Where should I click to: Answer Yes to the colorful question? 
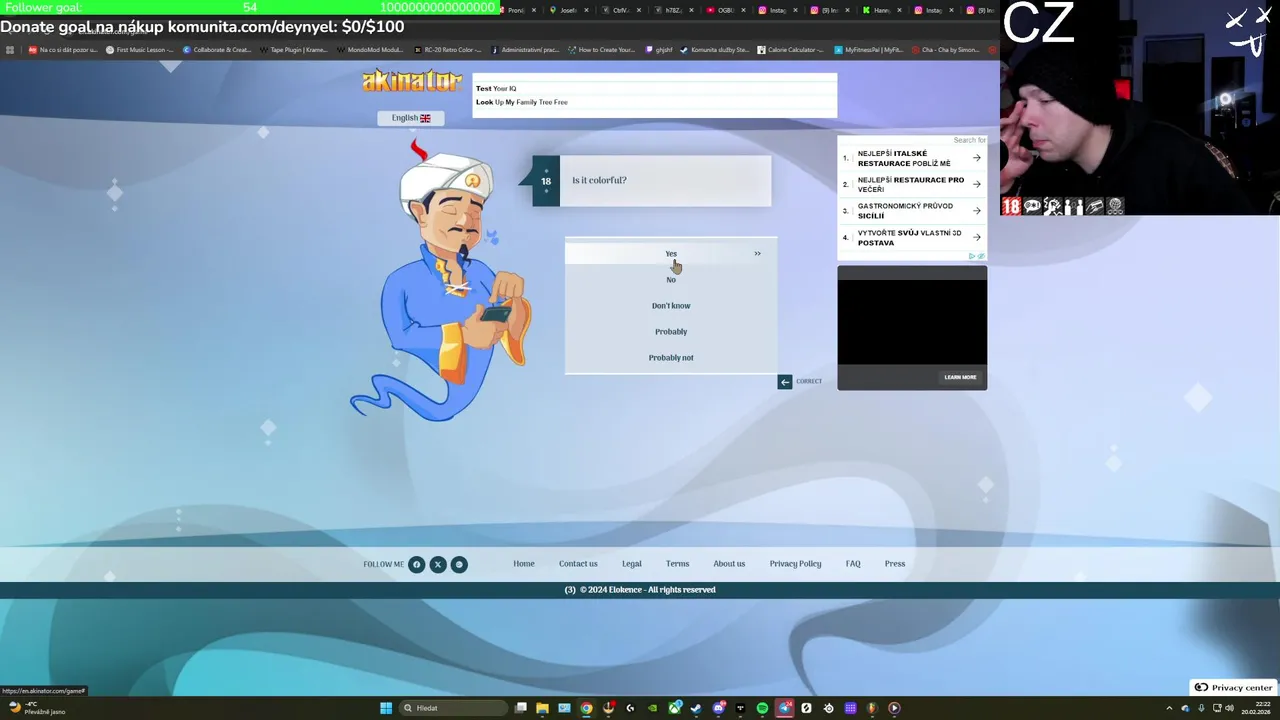coord(671,253)
